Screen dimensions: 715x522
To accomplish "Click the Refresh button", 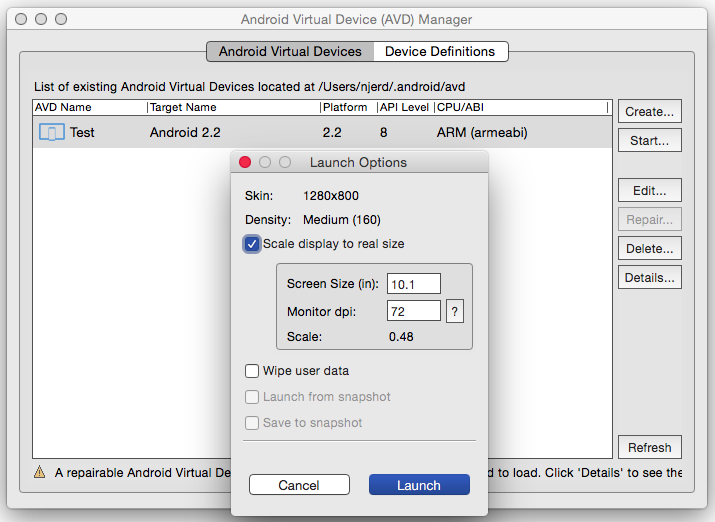I will tap(650, 447).
